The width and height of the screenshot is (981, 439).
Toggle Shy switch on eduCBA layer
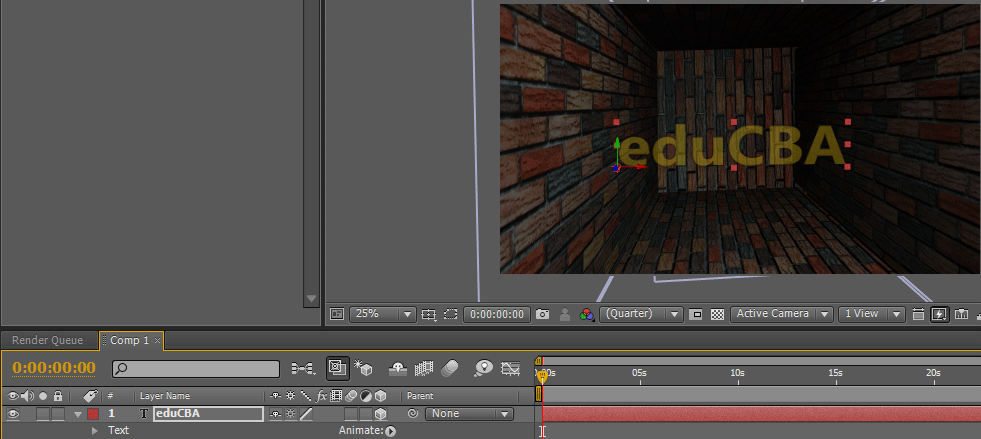point(275,413)
